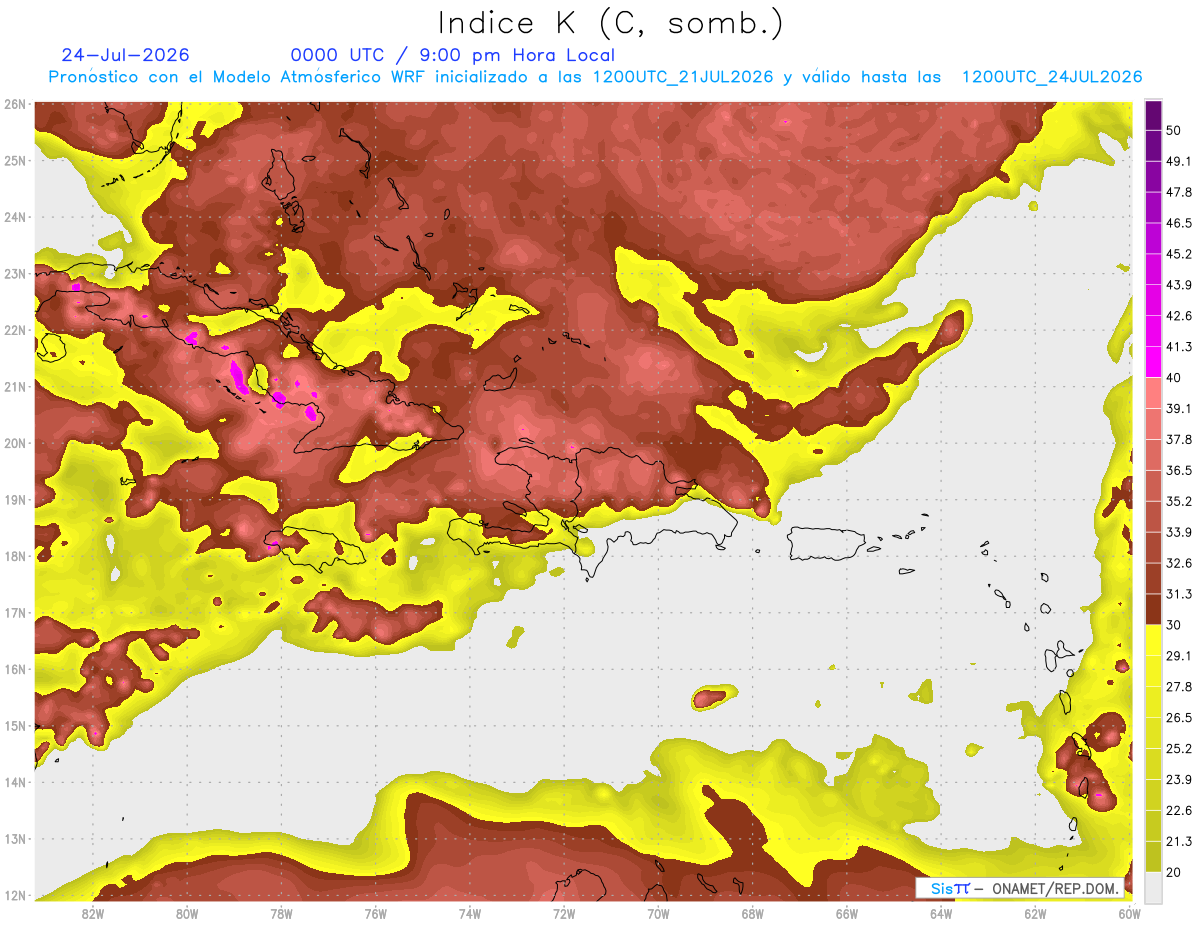This screenshot has height=927, width=1200.
Task: Click the color bar label "29.1"
Action: pyautogui.click(x=1179, y=656)
